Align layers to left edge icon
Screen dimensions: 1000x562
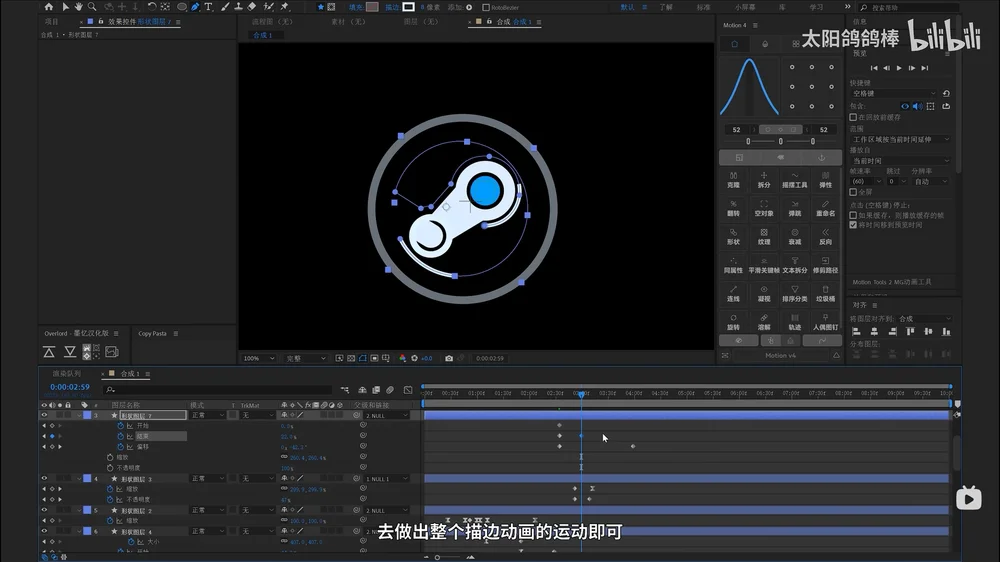857,332
